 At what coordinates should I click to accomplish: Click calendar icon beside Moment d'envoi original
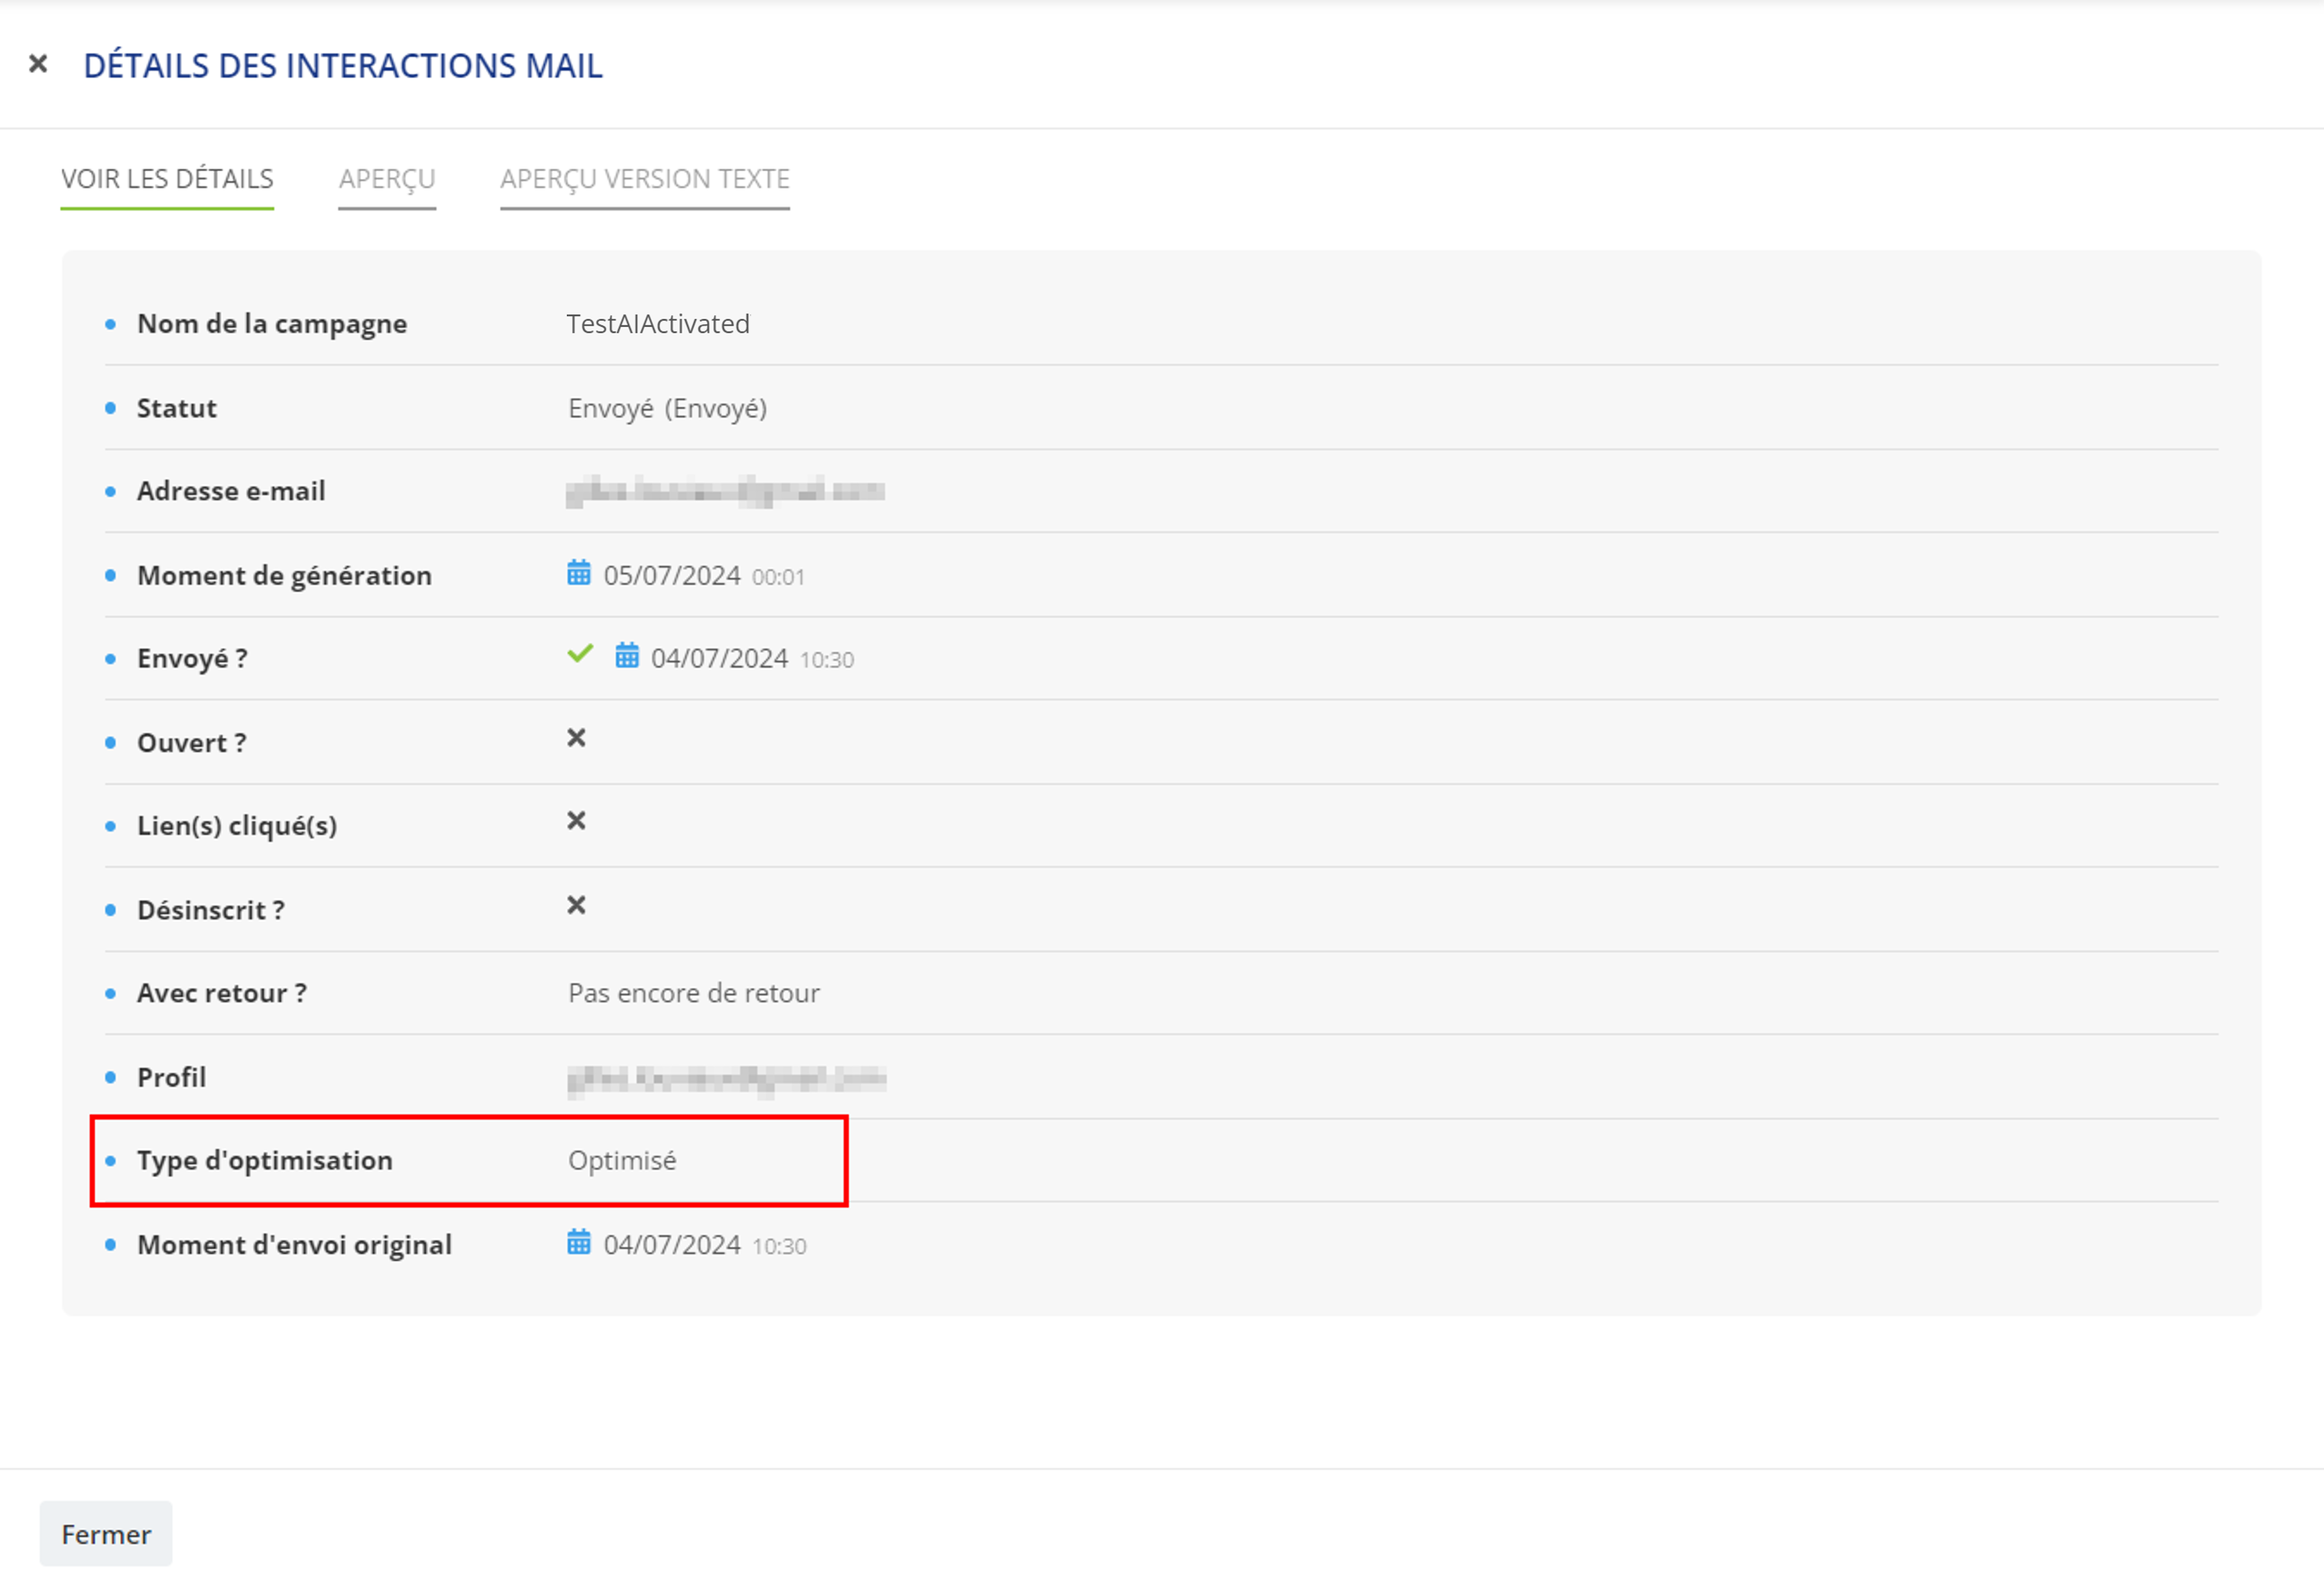579,1242
